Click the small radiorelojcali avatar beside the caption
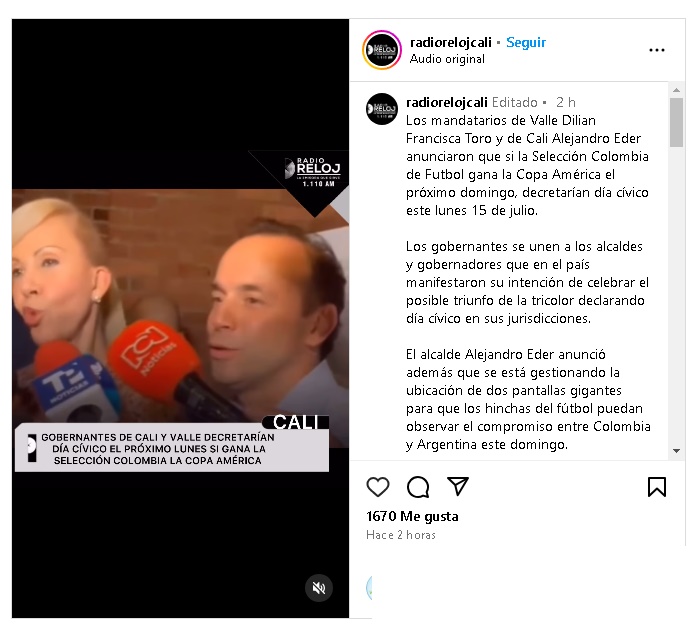 coord(382,109)
